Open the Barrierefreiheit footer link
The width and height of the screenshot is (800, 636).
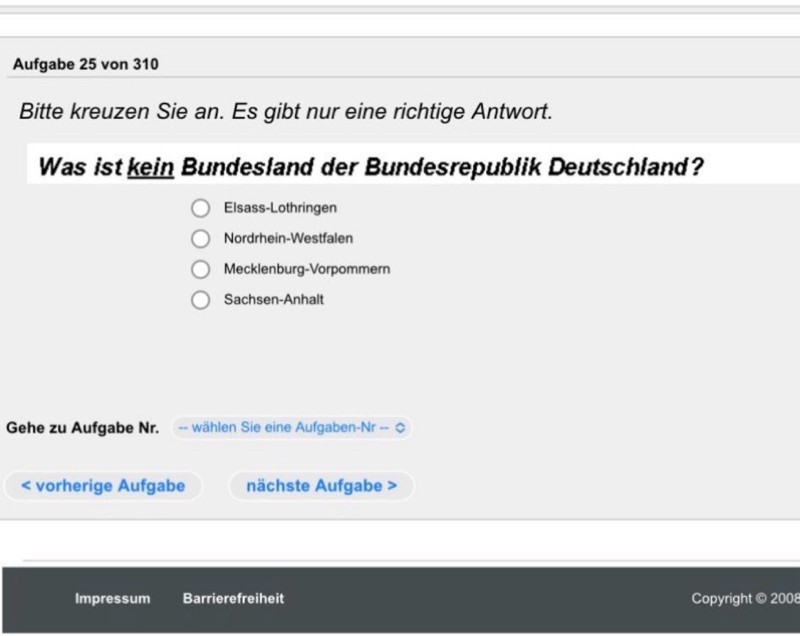pyautogui.click(x=233, y=599)
